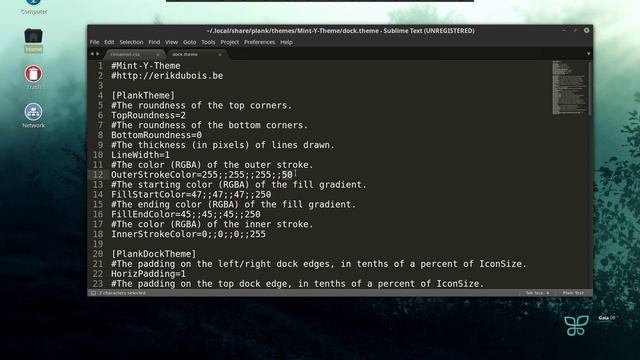Click comment about left/right dock edges padding
The height and width of the screenshot is (360, 640).
[319, 264]
